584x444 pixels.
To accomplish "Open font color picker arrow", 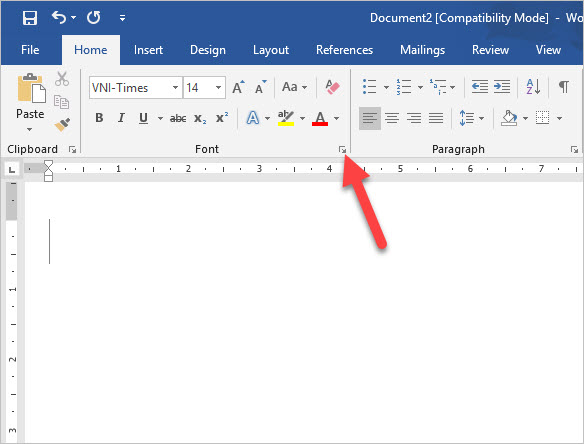I will tap(336, 118).
